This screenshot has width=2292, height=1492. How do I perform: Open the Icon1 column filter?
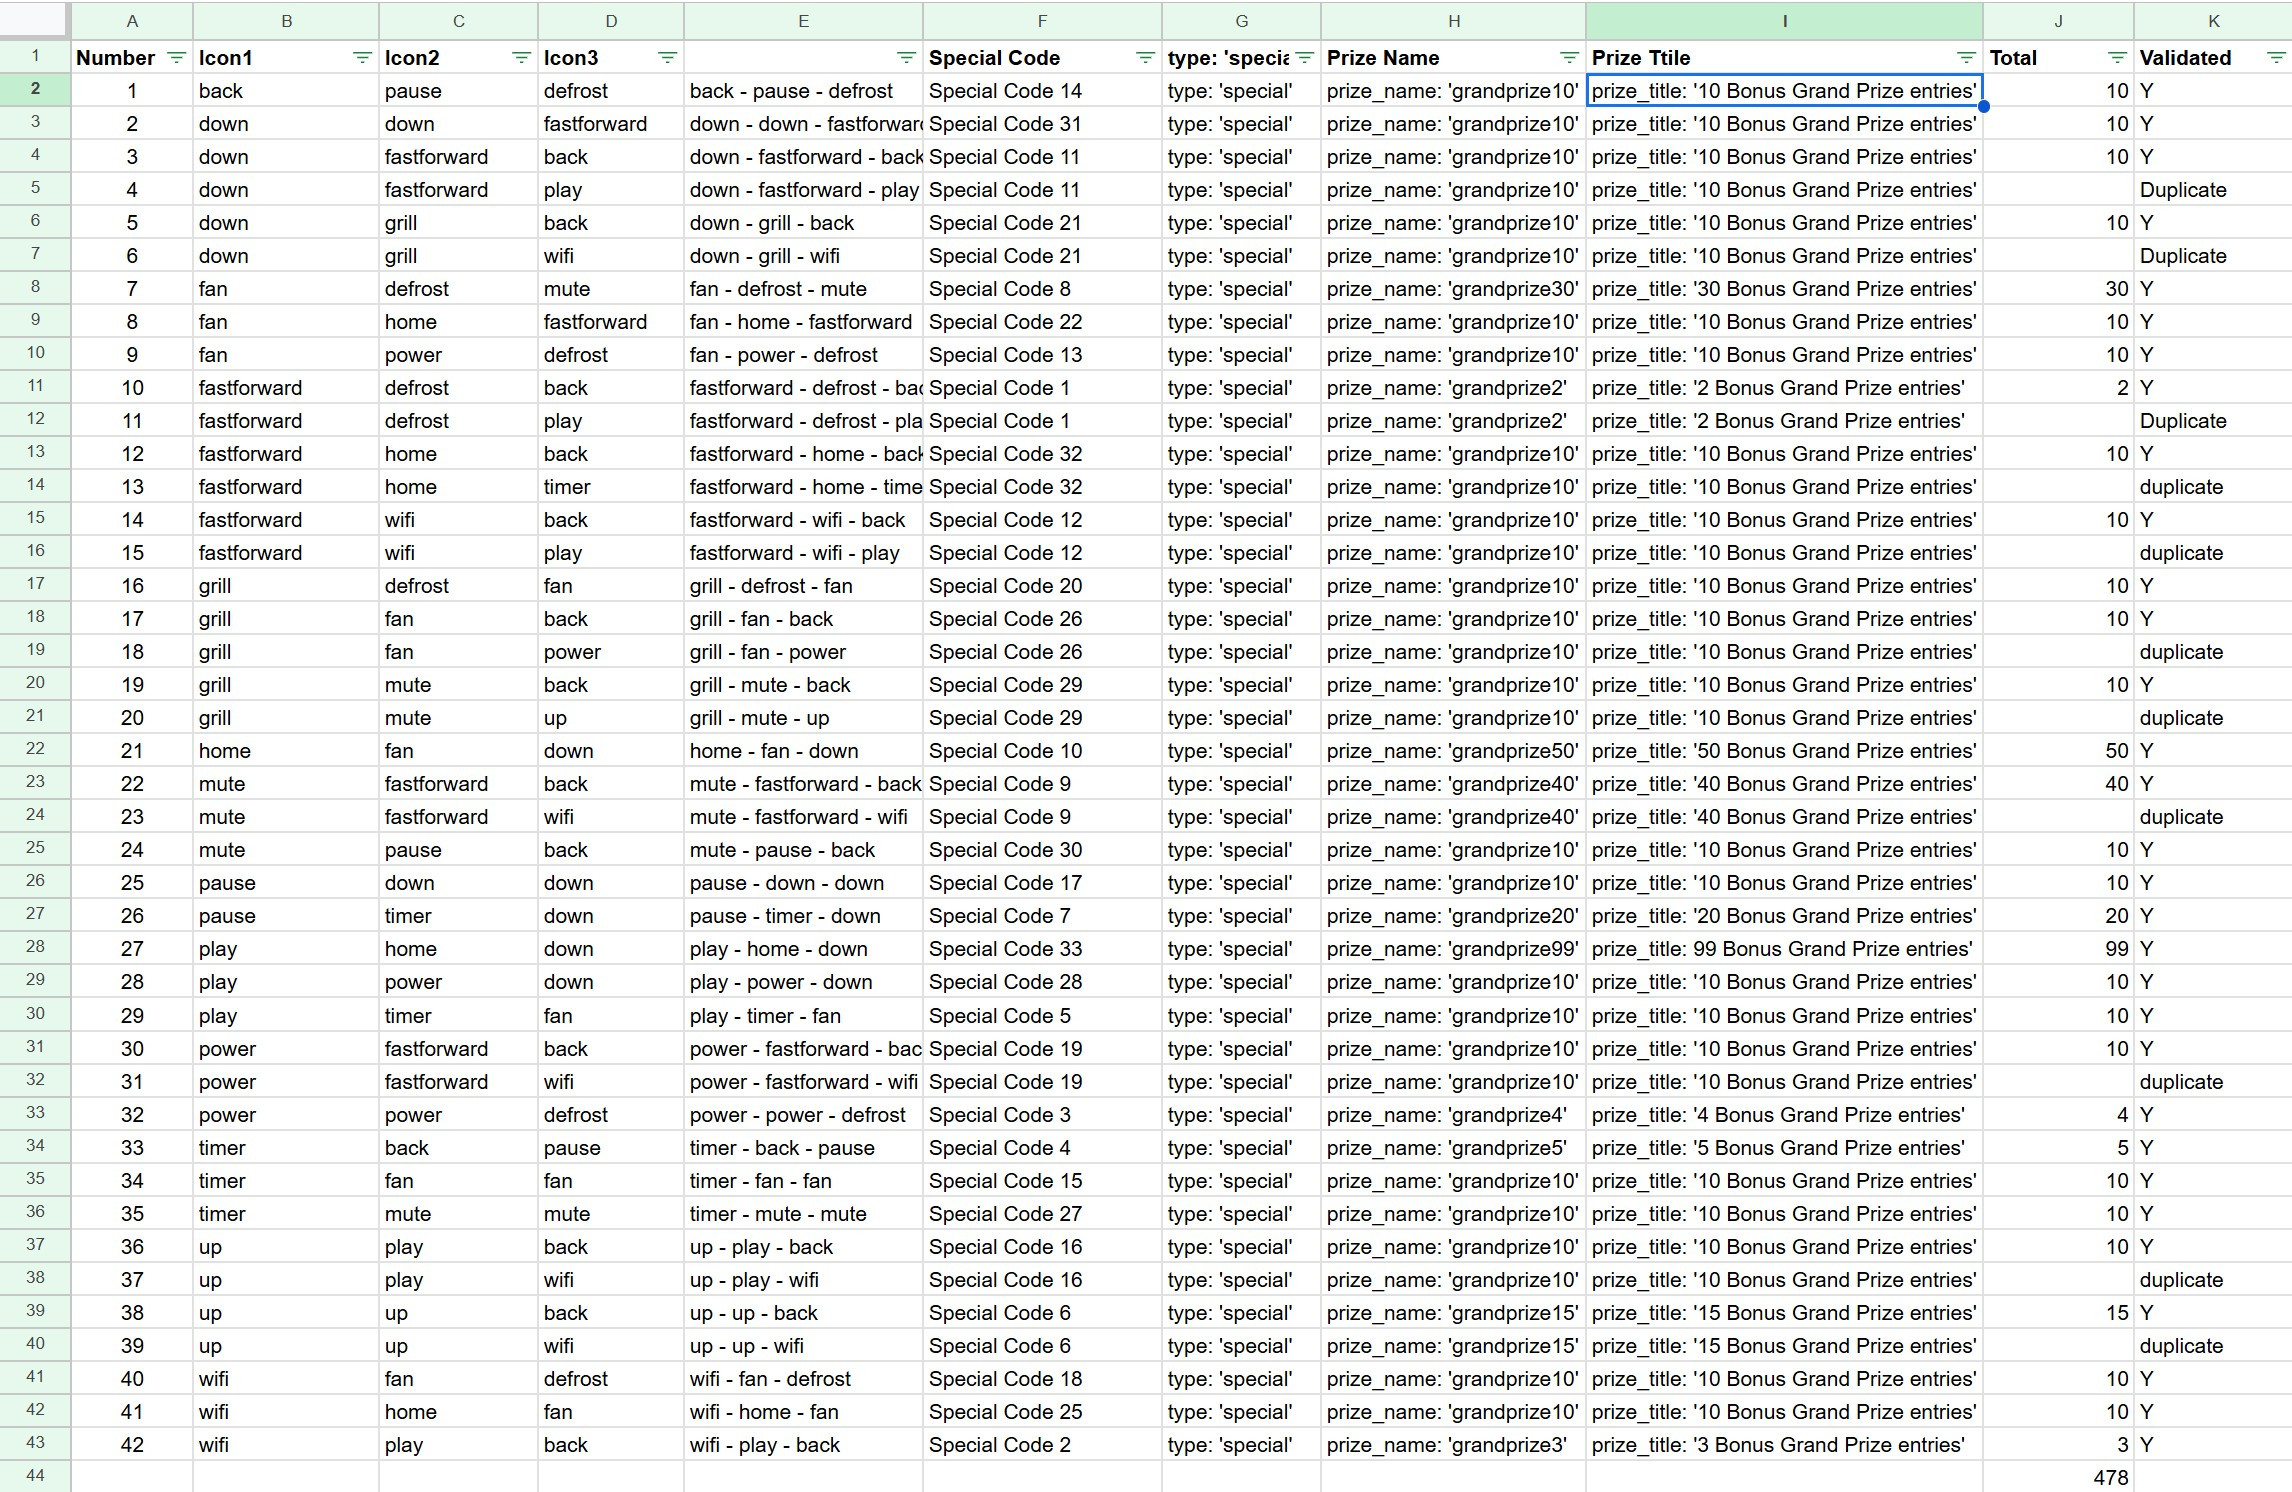tap(362, 58)
